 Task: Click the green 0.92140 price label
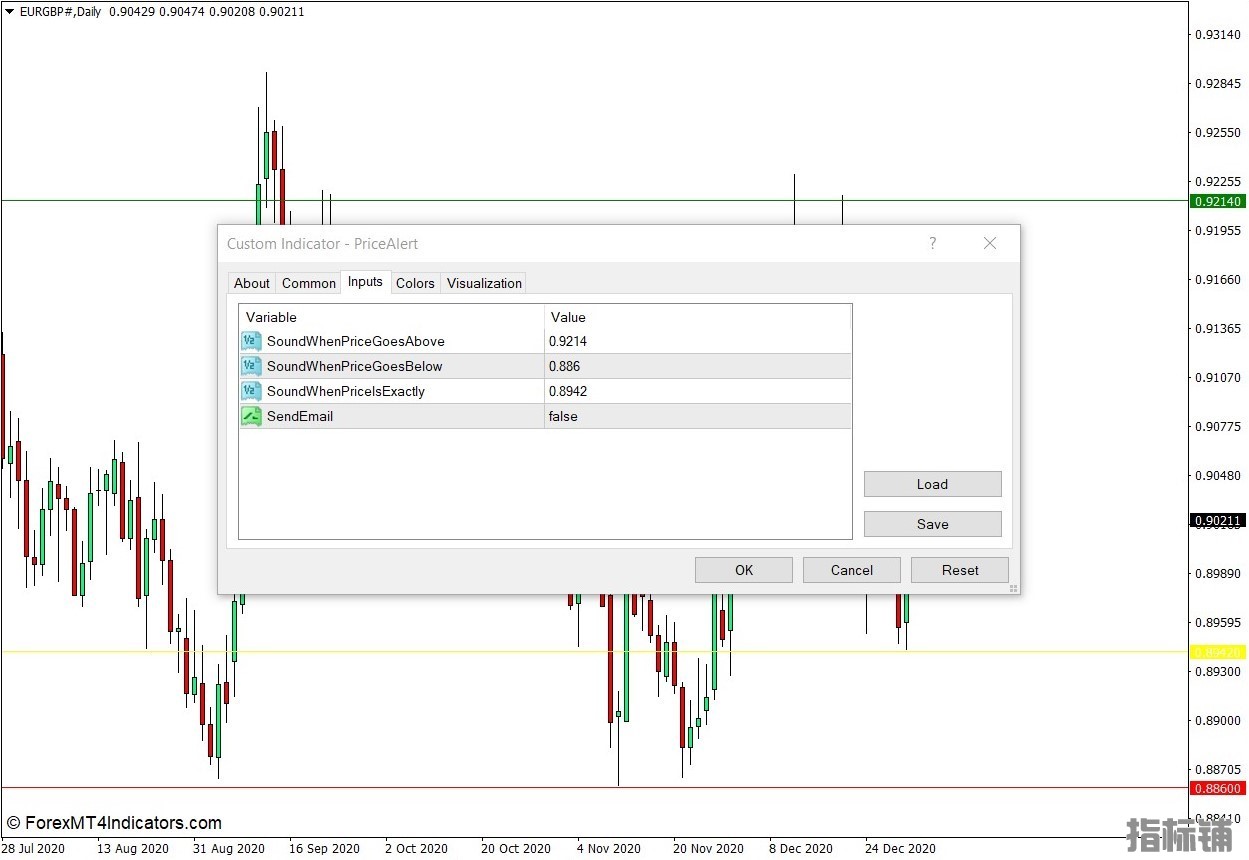click(x=1218, y=201)
